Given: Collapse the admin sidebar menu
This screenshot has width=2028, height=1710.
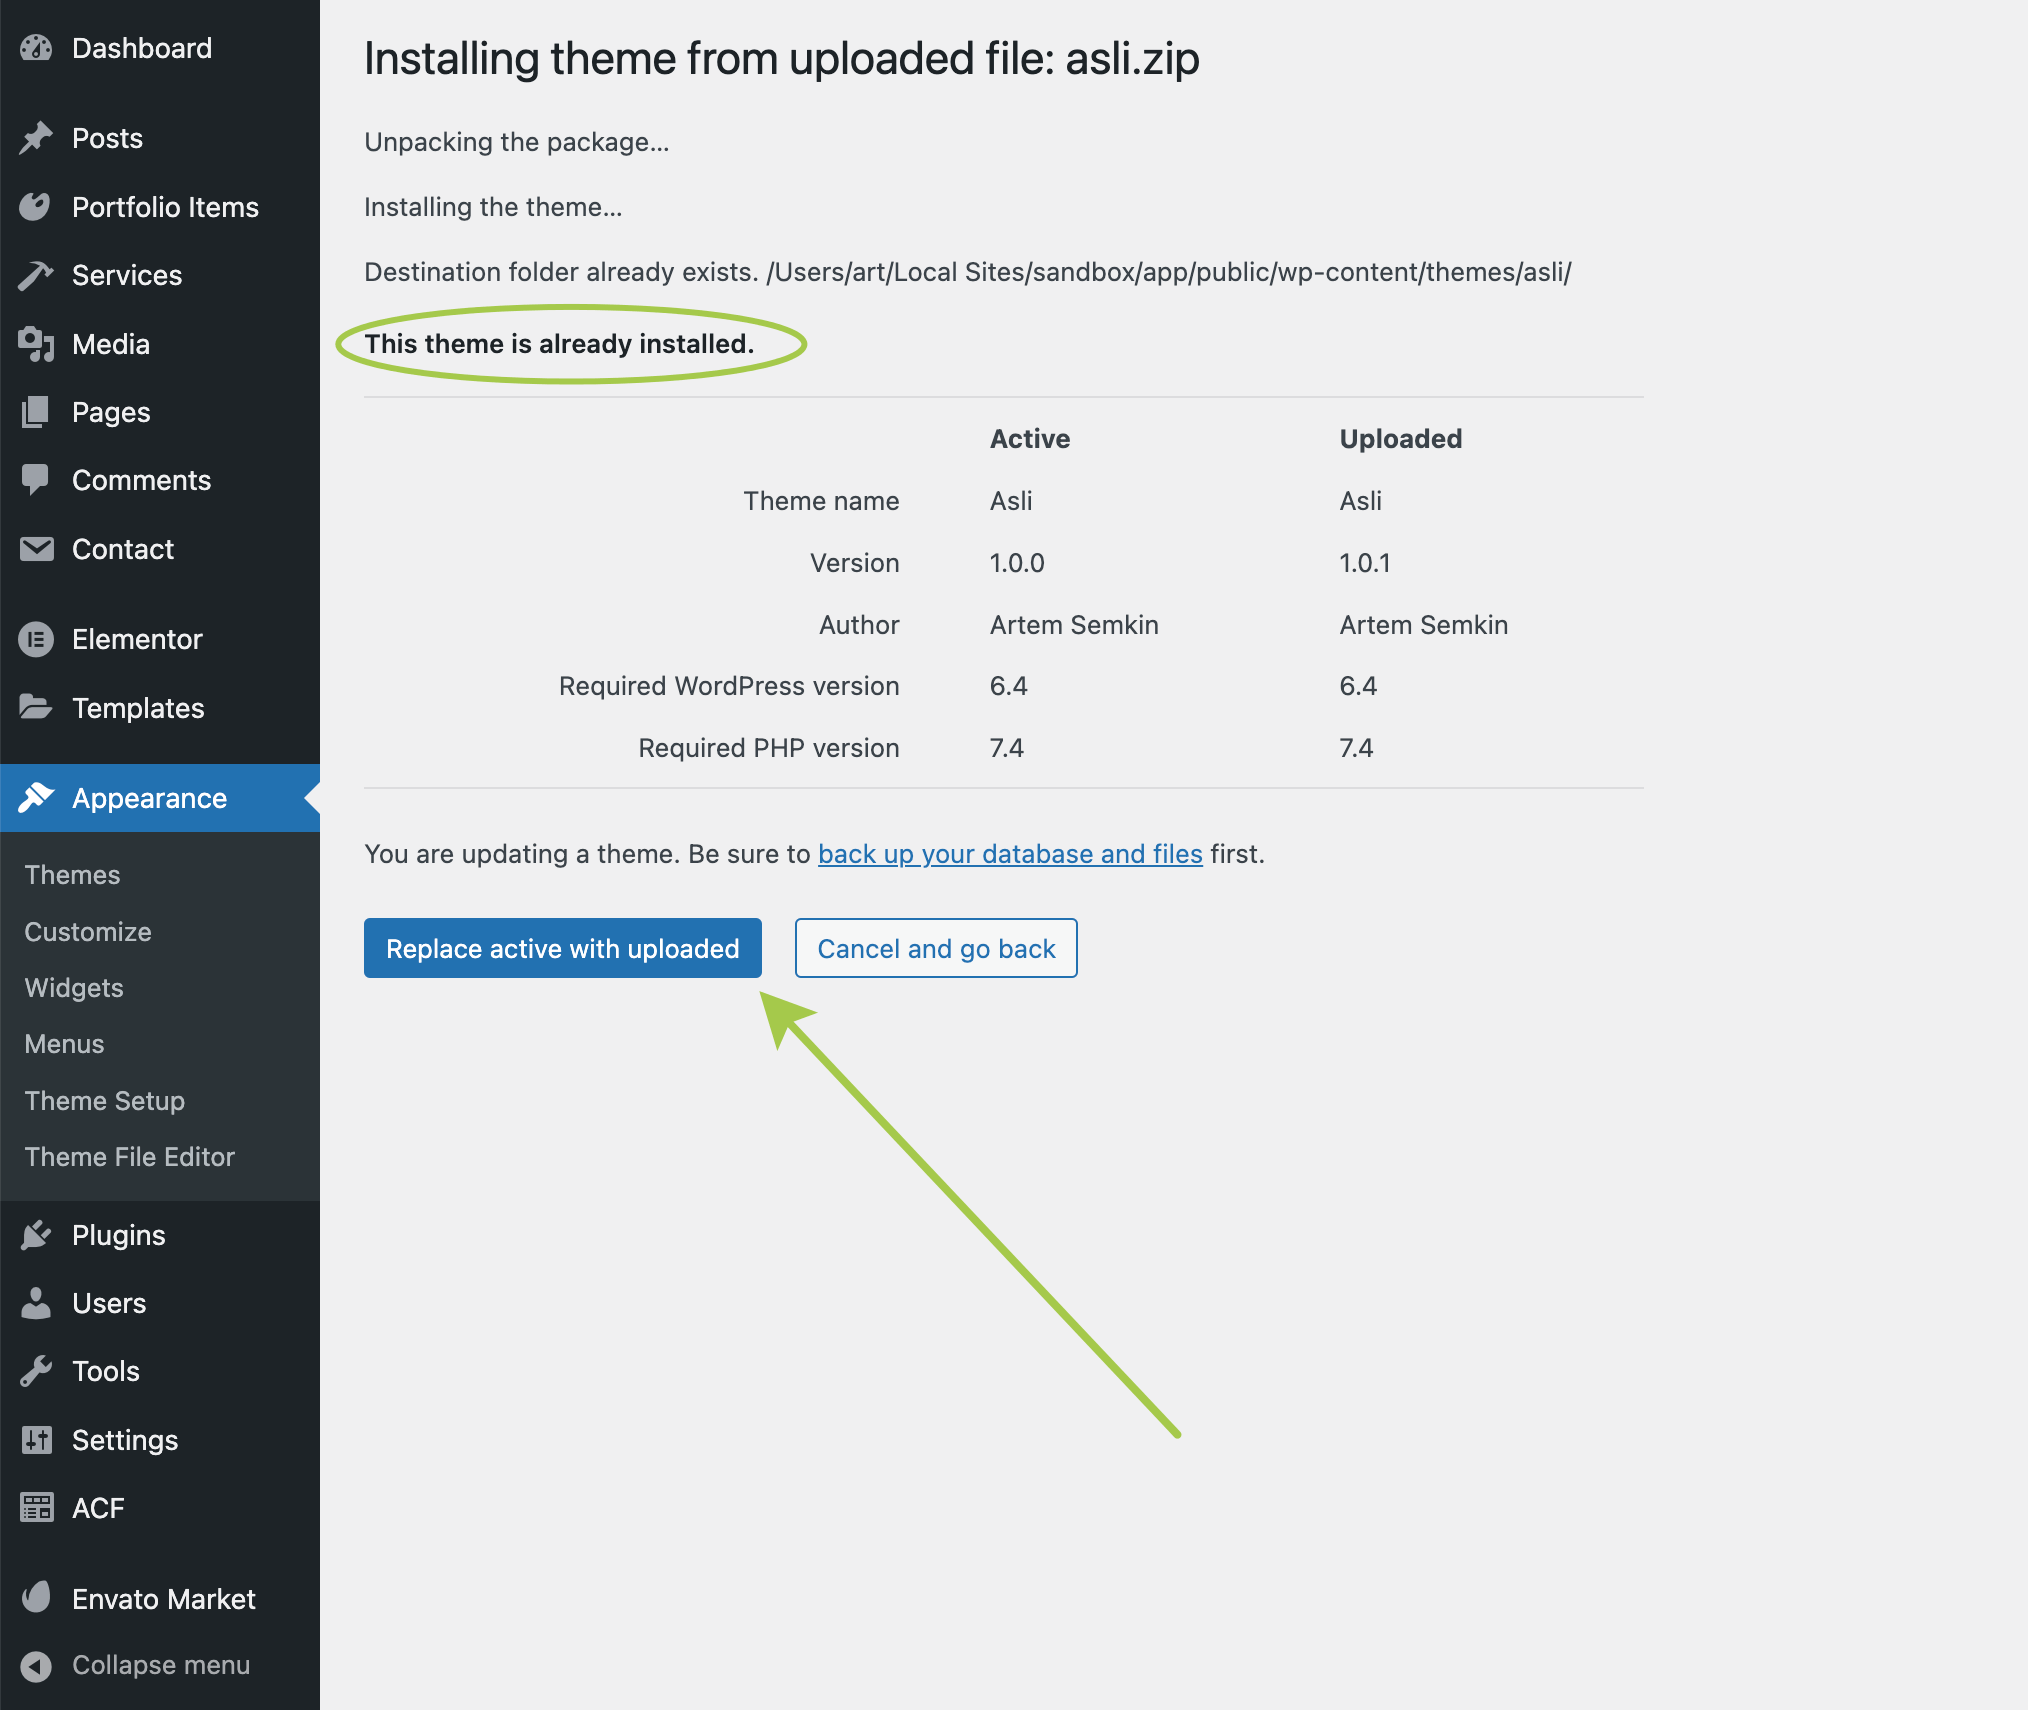Looking at the screenshot, I should pyautogui.click(x=160, y=1665).
